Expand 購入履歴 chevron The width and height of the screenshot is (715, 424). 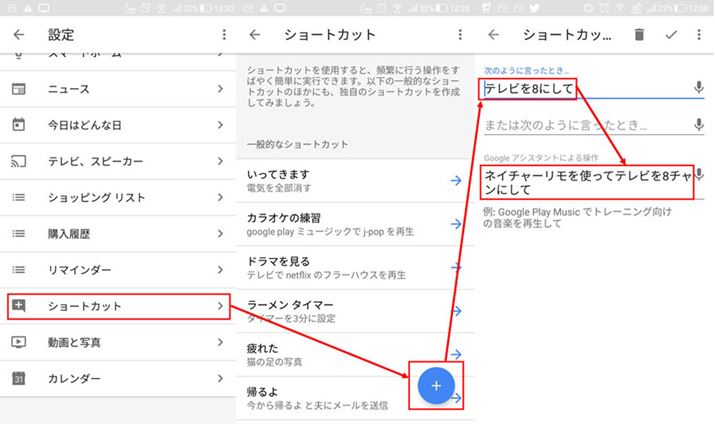point(220,233)
